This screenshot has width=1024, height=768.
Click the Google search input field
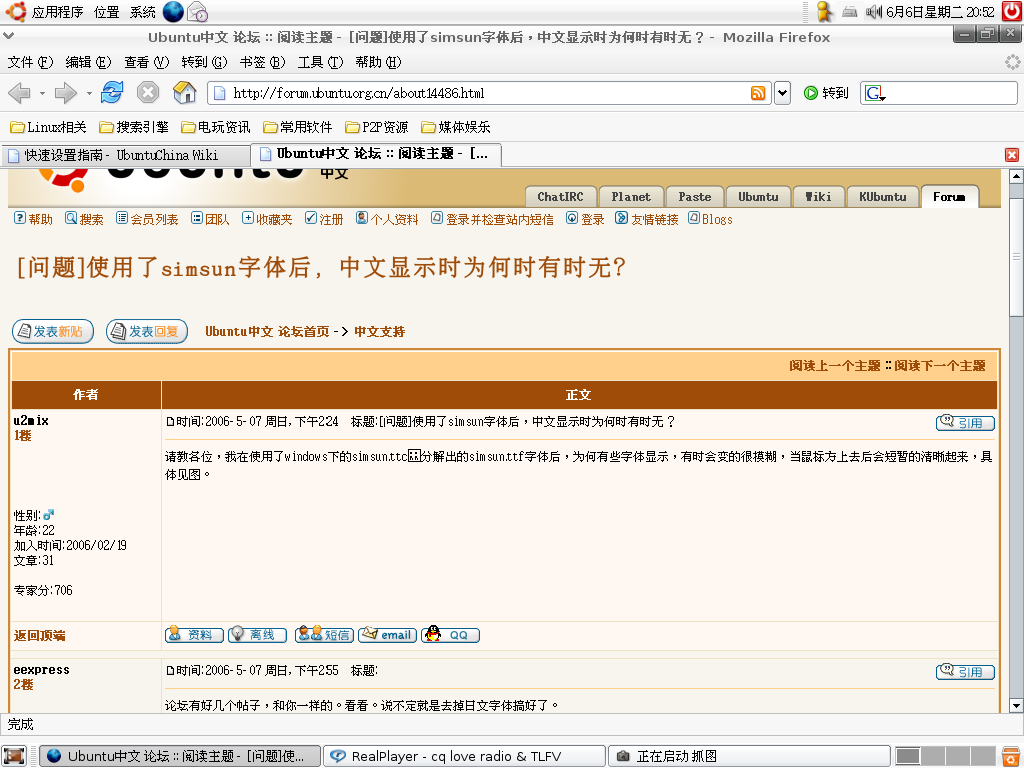click(x=950, y=93)
